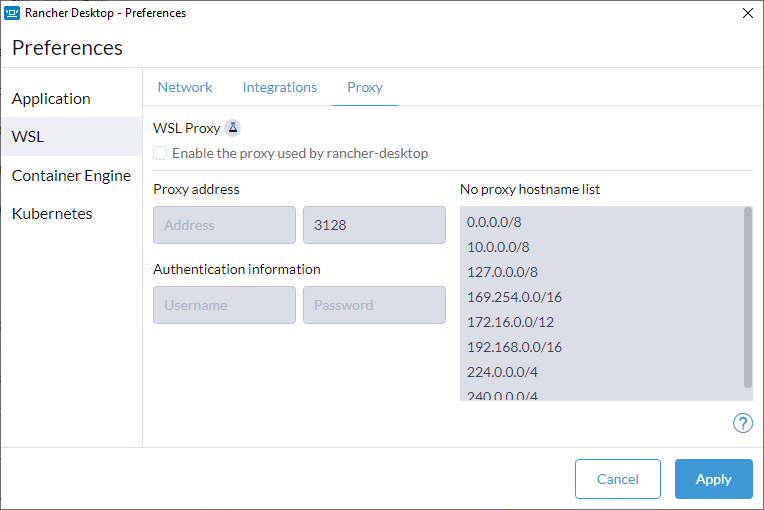Open the help question mark icon

coord(743,423)
